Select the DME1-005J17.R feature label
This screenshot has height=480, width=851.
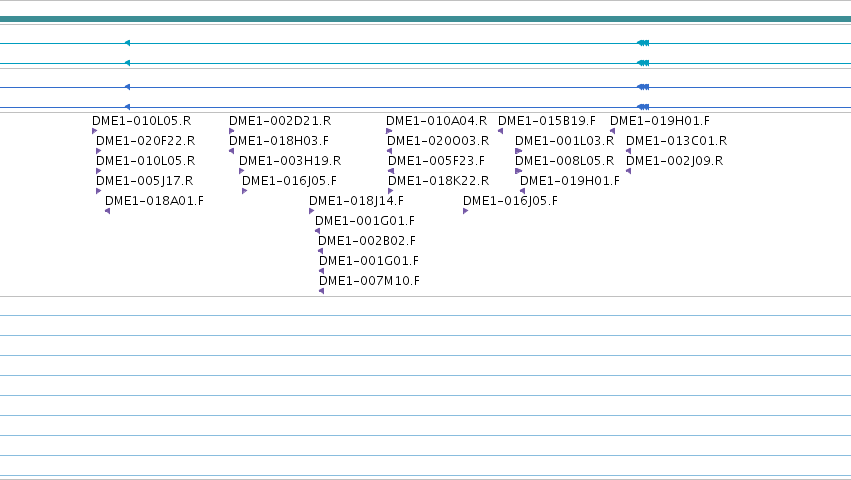point(144,181)
